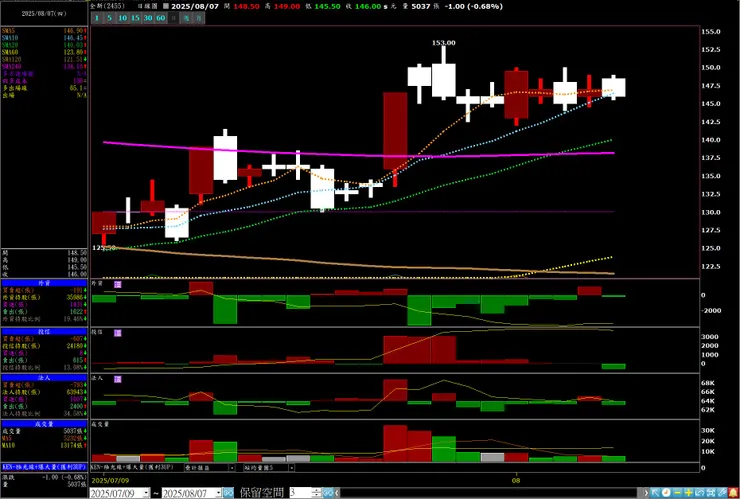
Task: Select the 融資 header in left panel
Action: [x=44, y=283]
